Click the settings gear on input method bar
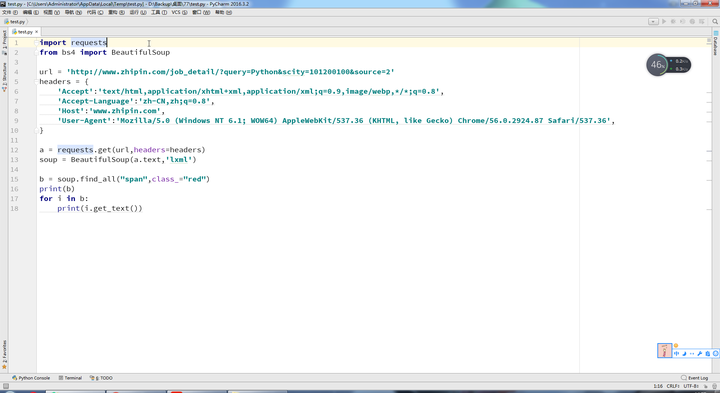720x393 pixels. (x=715, y=354)
